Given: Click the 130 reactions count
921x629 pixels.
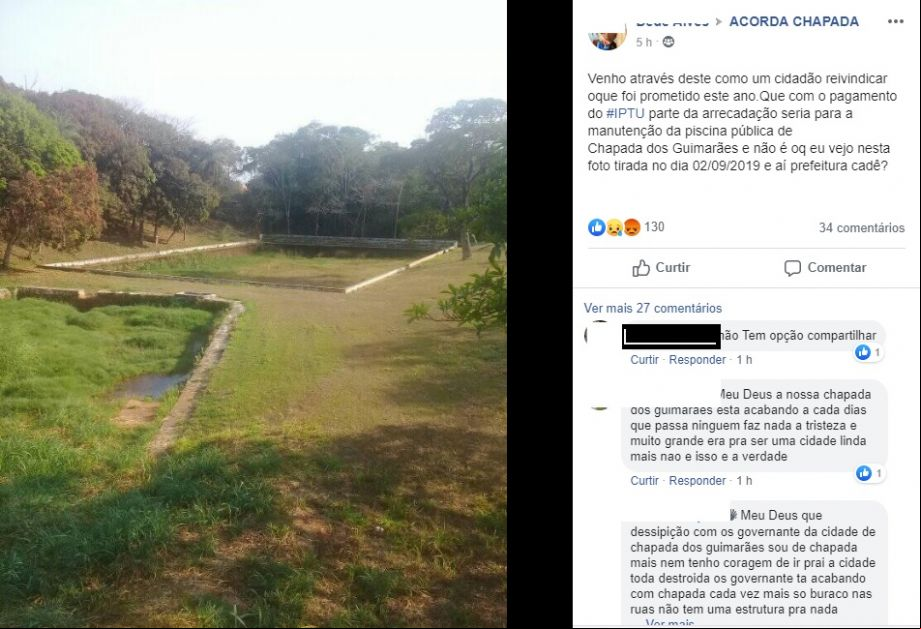Looking at the screenshot, I should [x=654, y=227].
